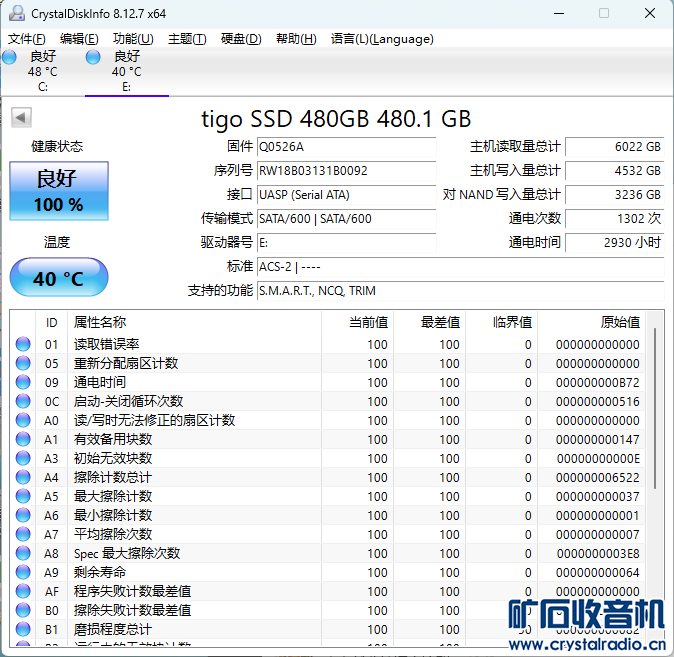Click status orb for attribute A6 最小擦除计数
674x657 pixels.
pos(23,516)
